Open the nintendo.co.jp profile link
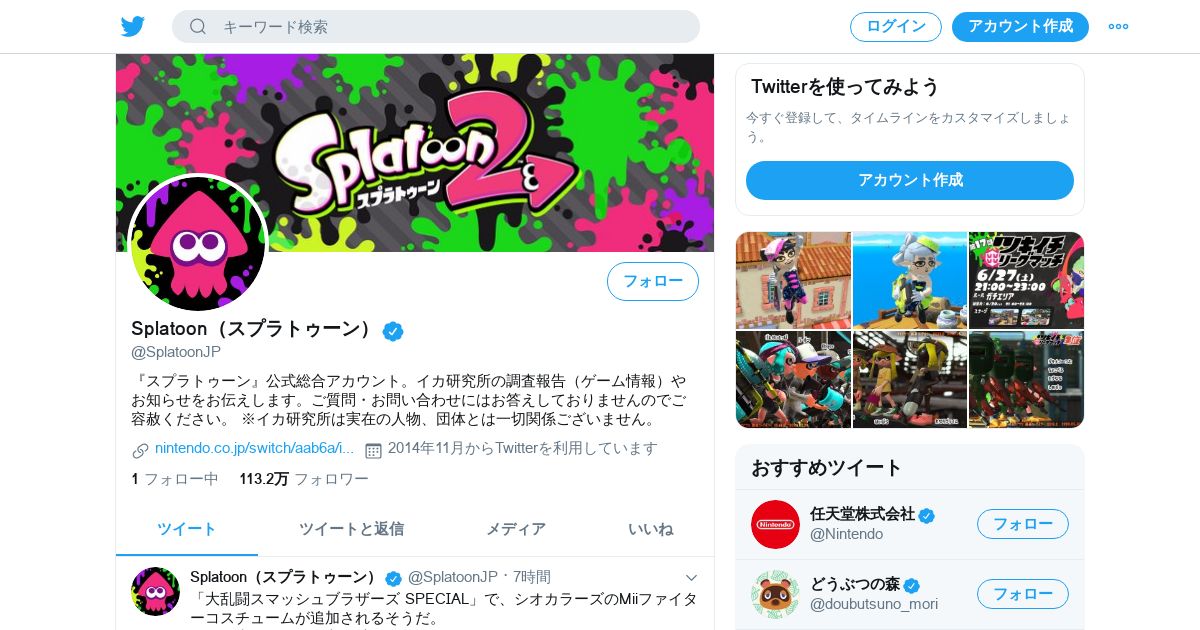Image resolution: width=1200 pixels, height=630 pixels. [254, 447]
